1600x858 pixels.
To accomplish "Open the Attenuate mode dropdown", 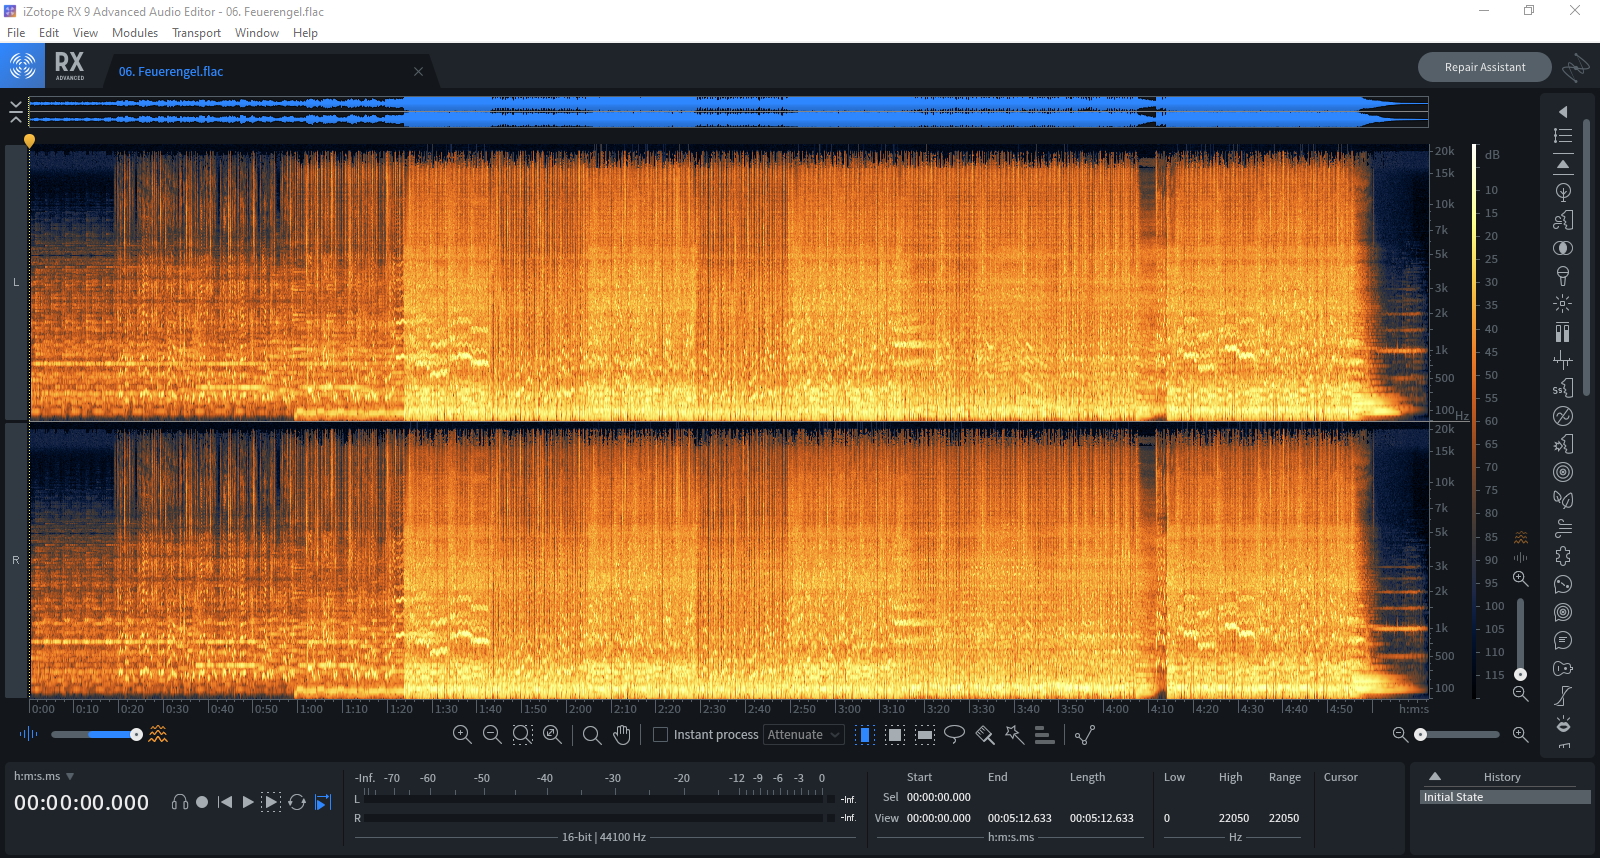I will (804, 735).
